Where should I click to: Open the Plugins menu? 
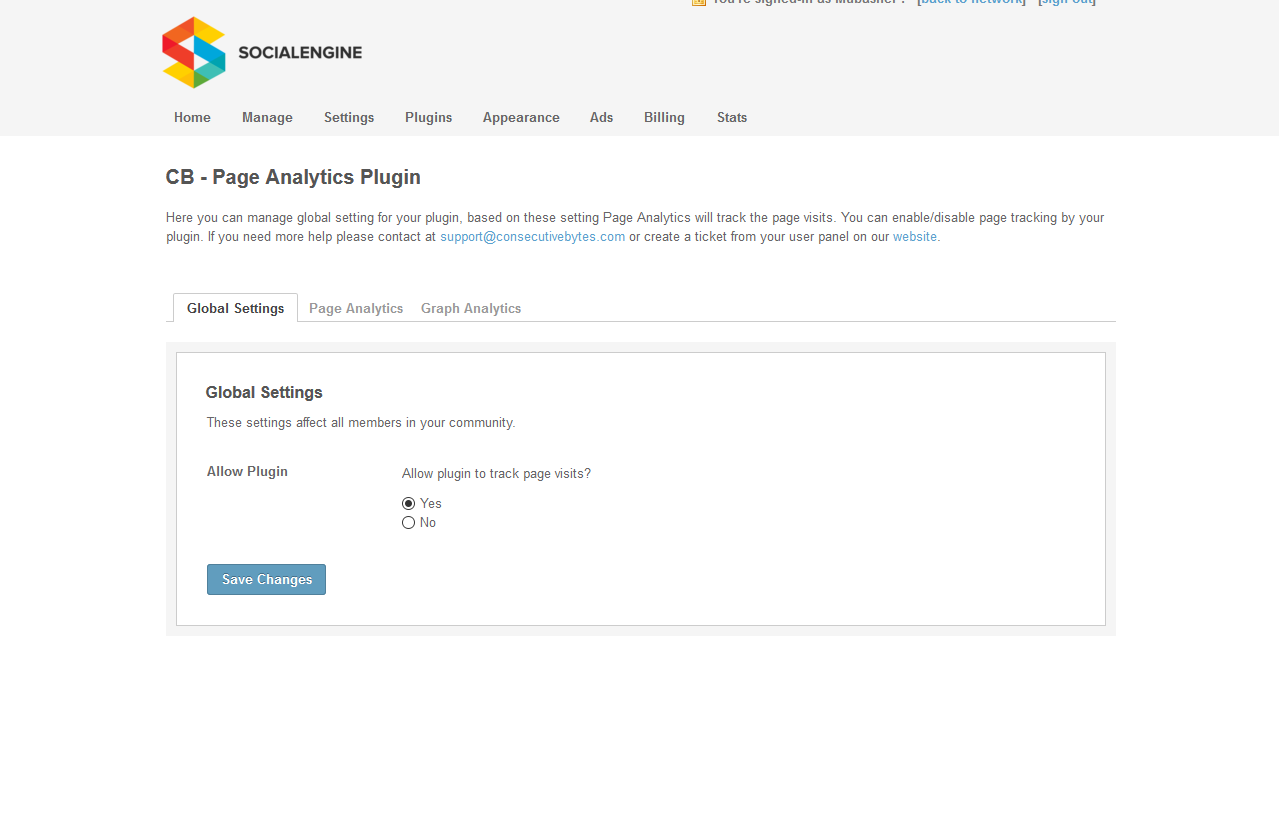[428, 118]
